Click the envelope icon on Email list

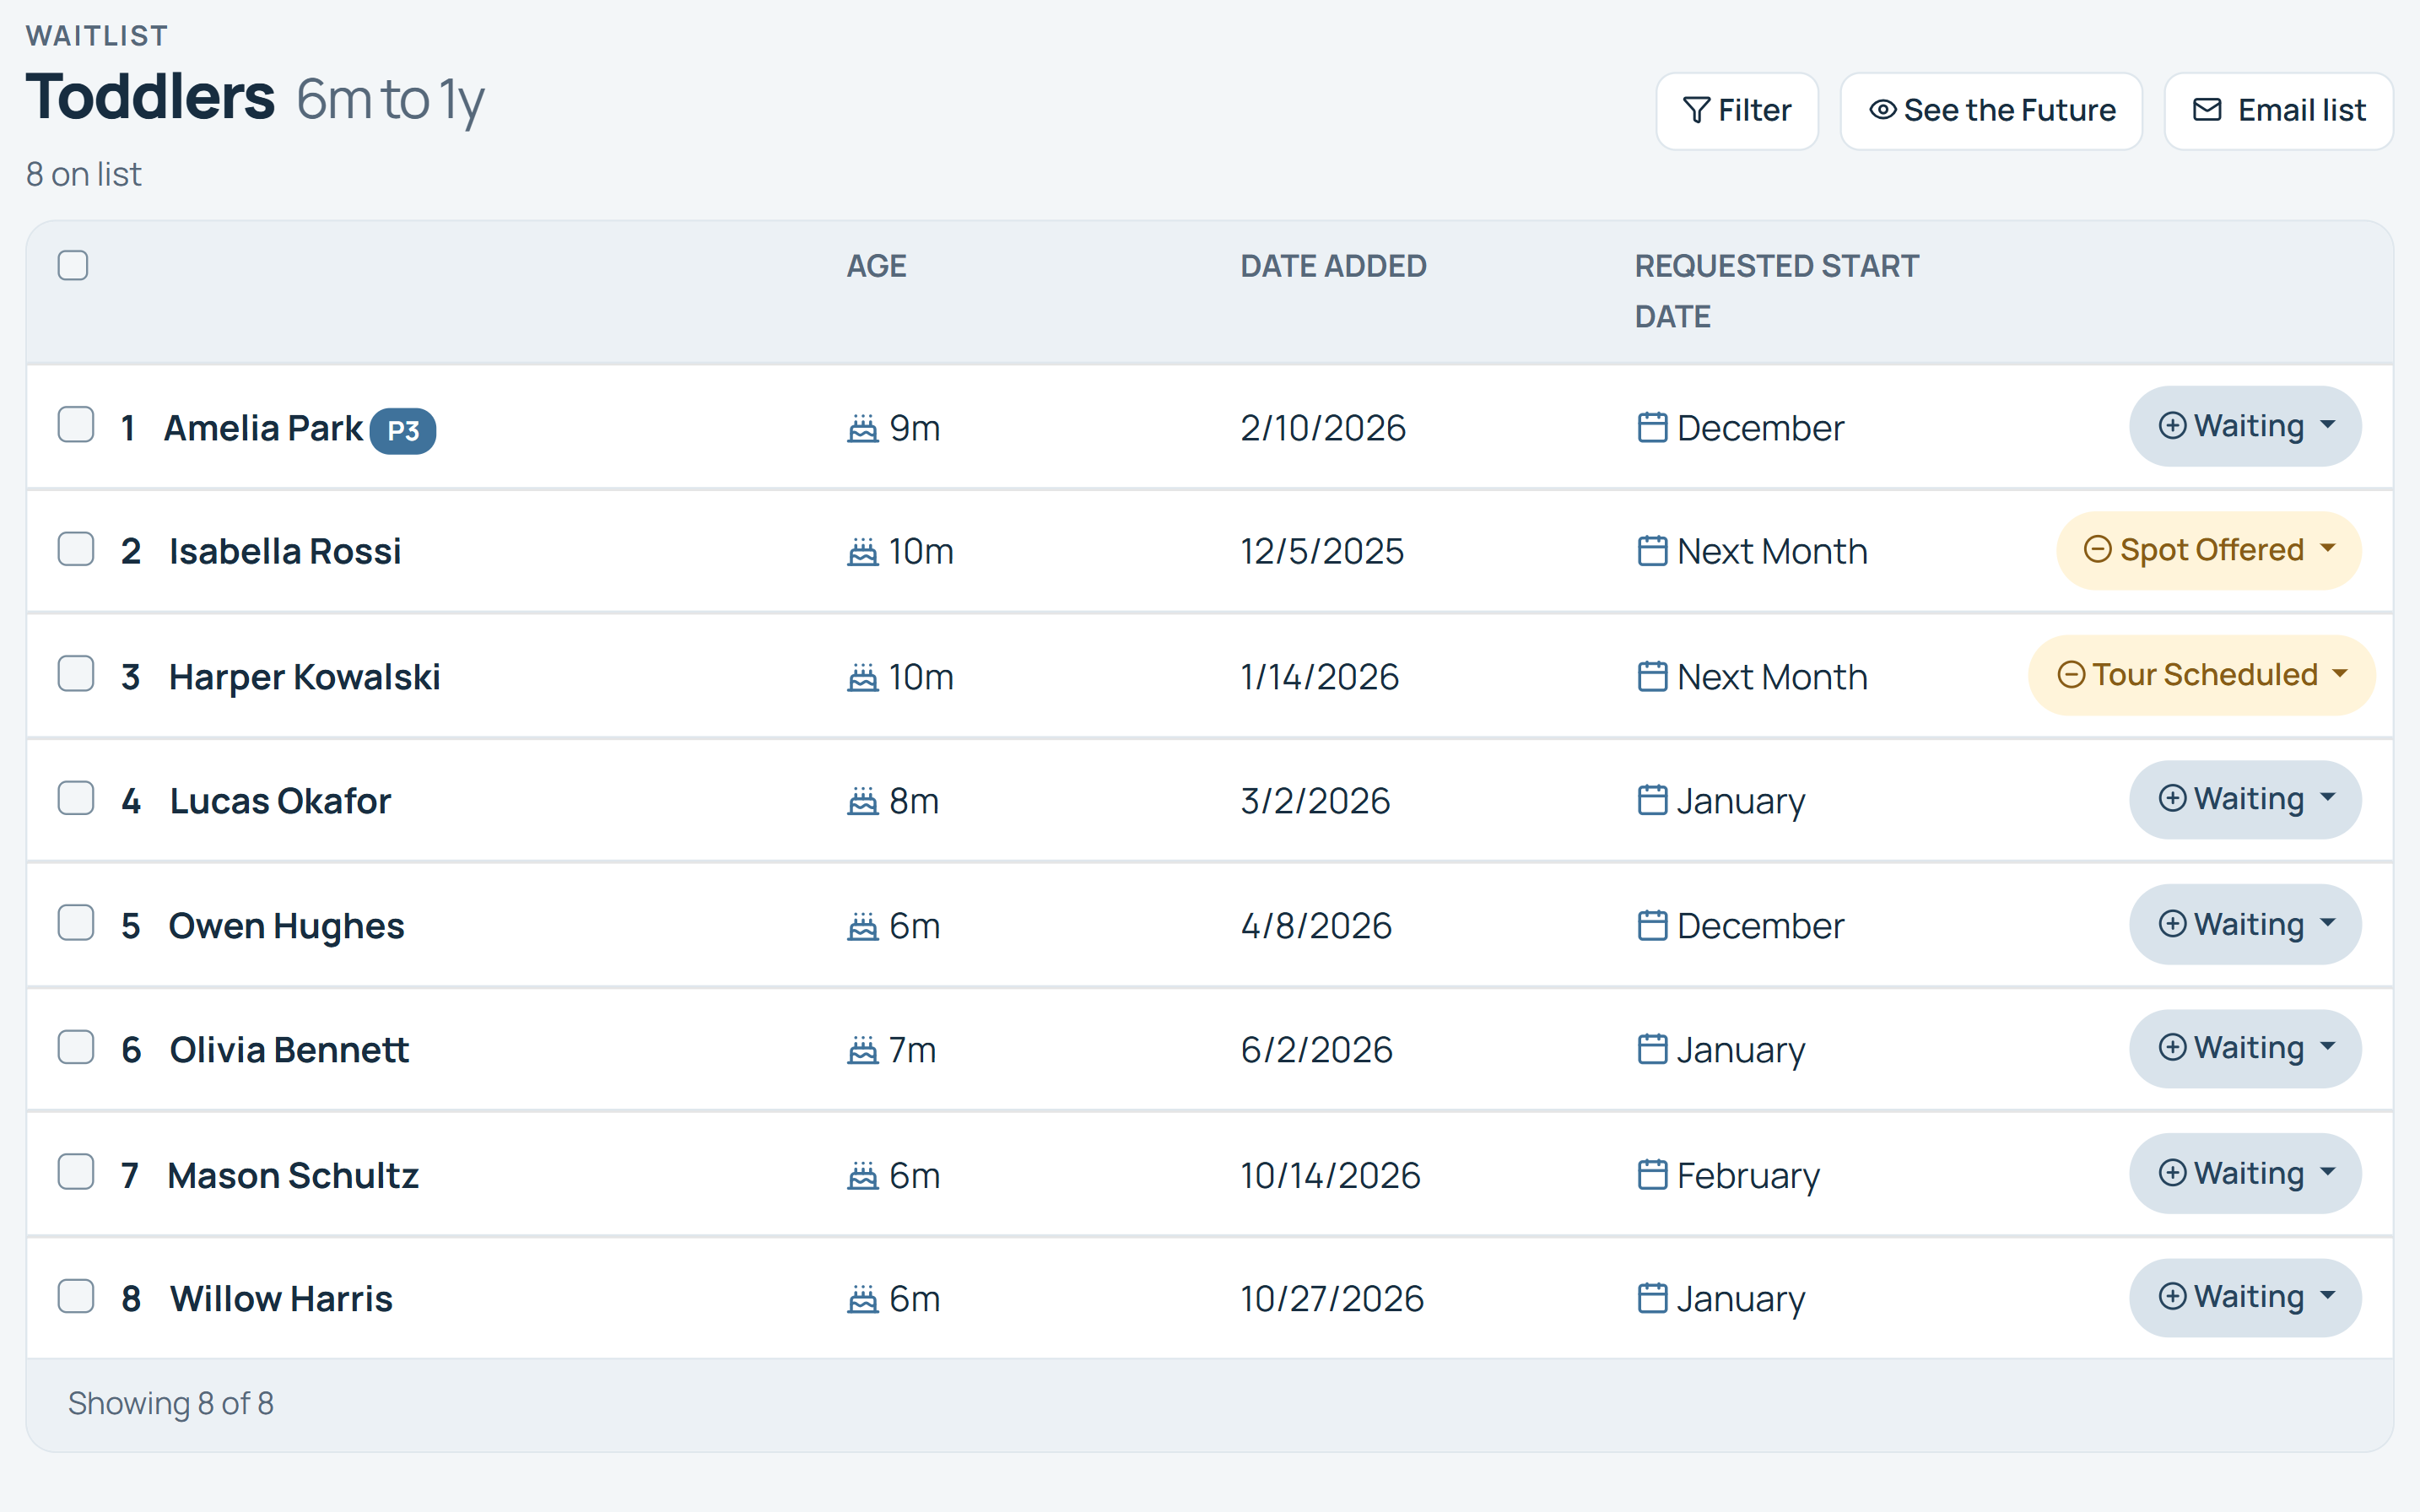coord(2207,110)
